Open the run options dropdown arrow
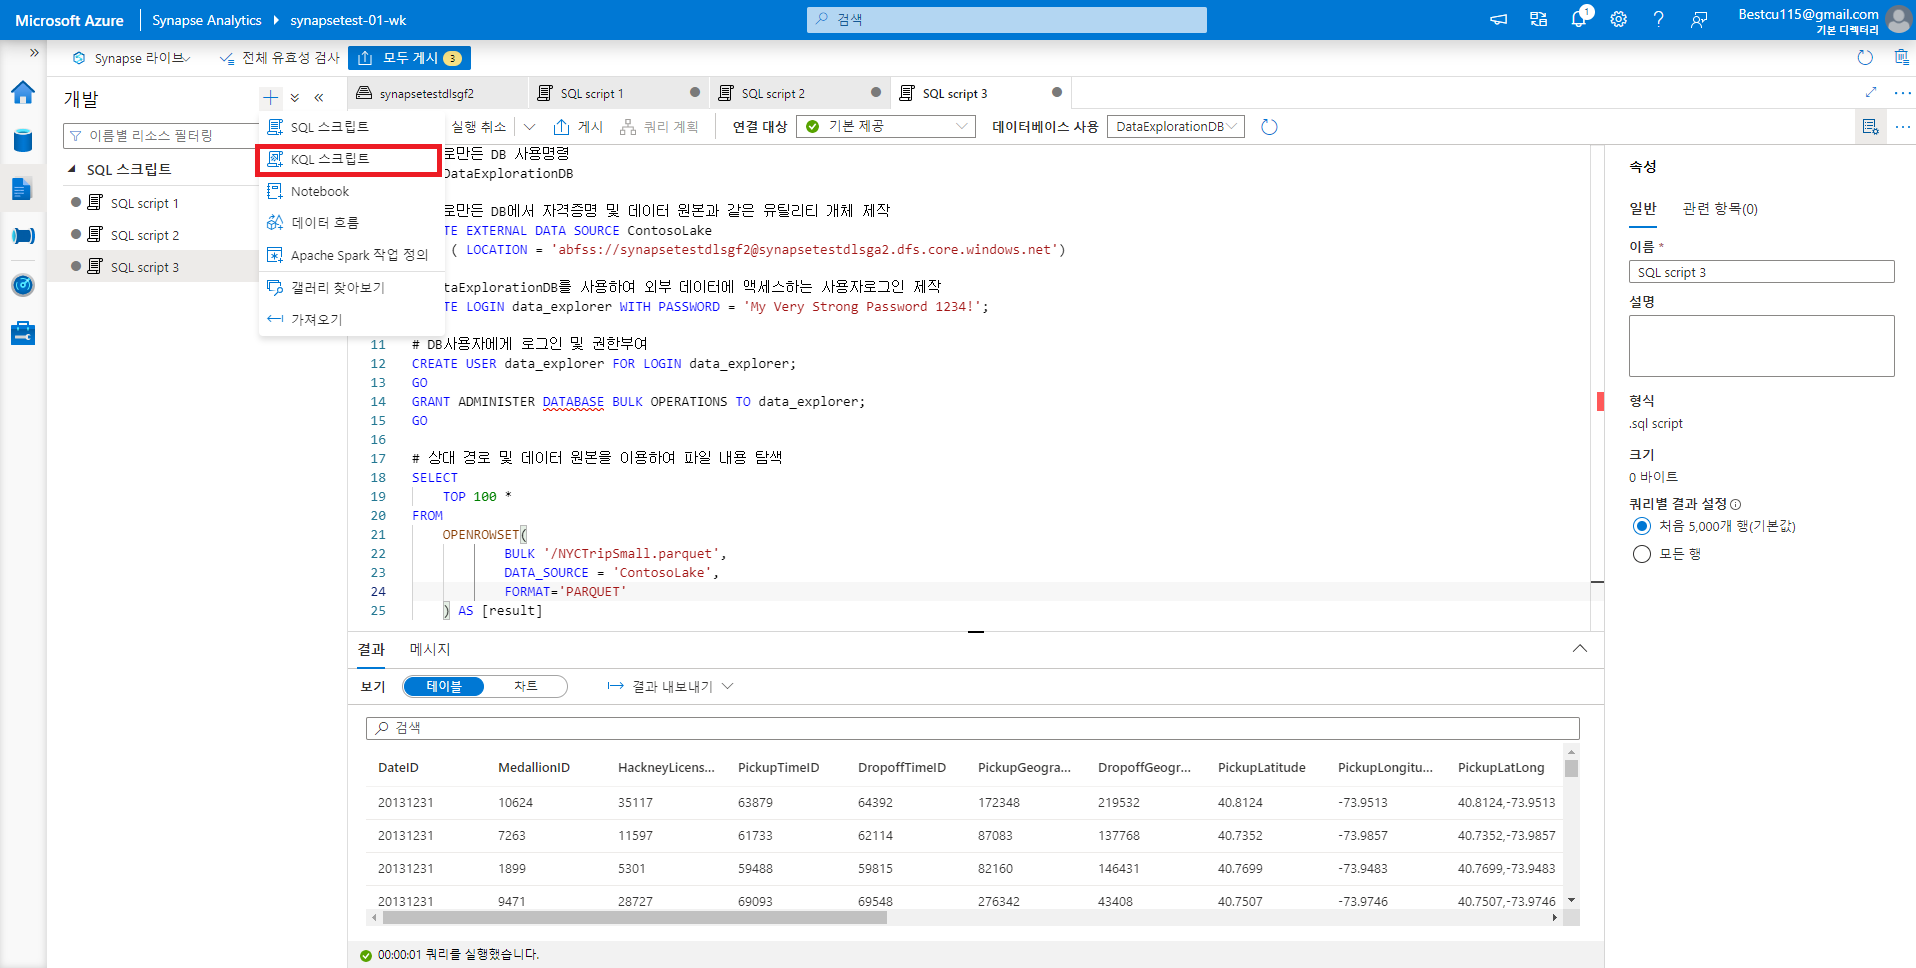The height and width of the screenshot is (968, 1916). 530,127
